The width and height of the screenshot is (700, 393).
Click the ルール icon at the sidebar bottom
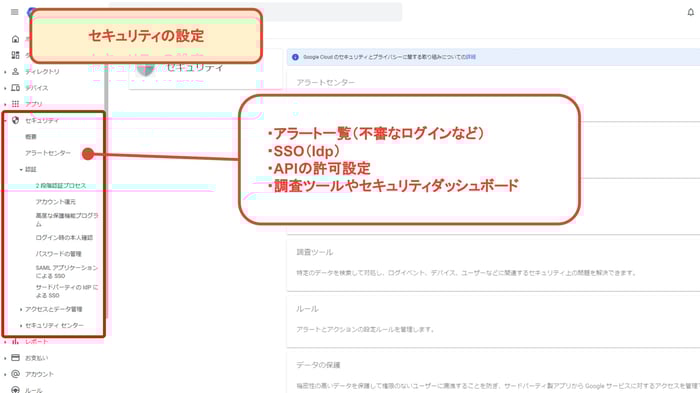[15, 389]
